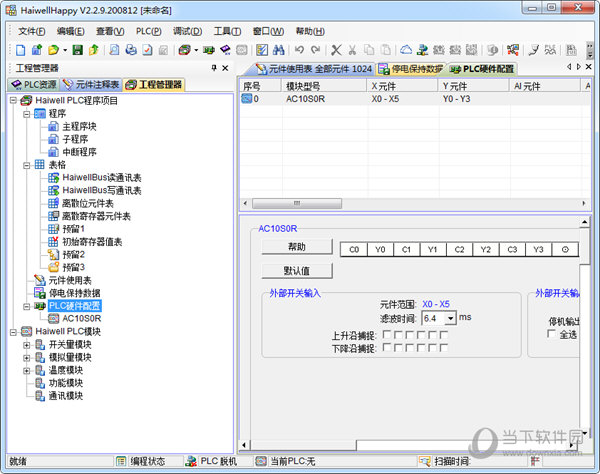Click the yellow upload arrow toolbar icon
600x474 pixels.
(94, 50)
